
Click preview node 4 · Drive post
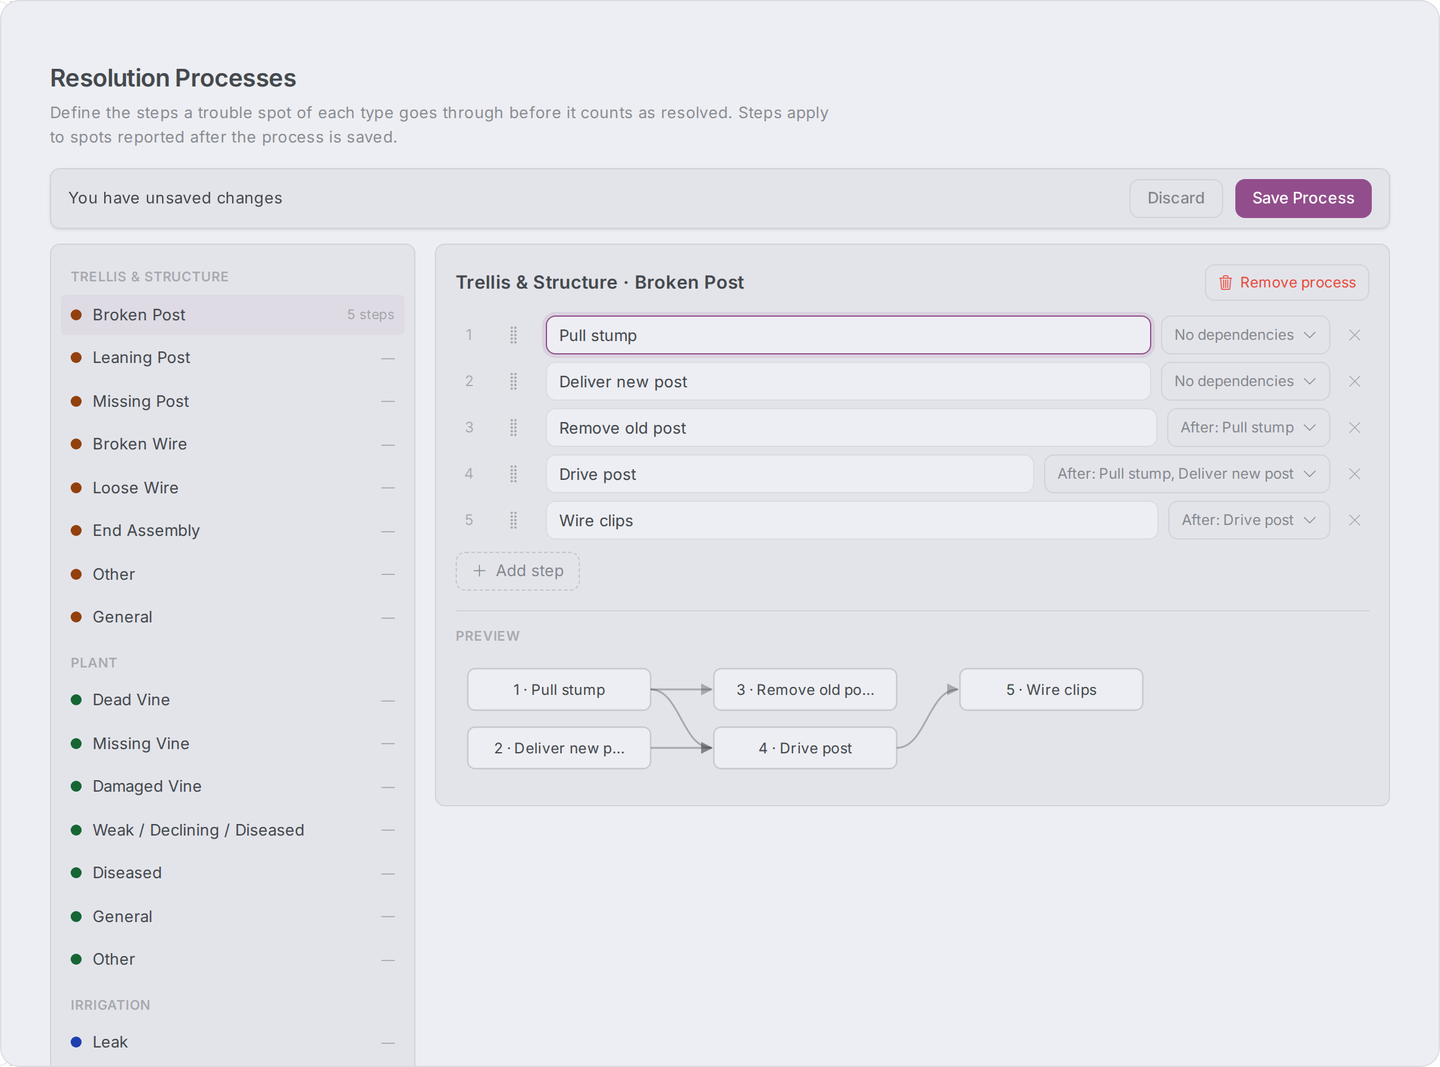click(x=805, y=748)
